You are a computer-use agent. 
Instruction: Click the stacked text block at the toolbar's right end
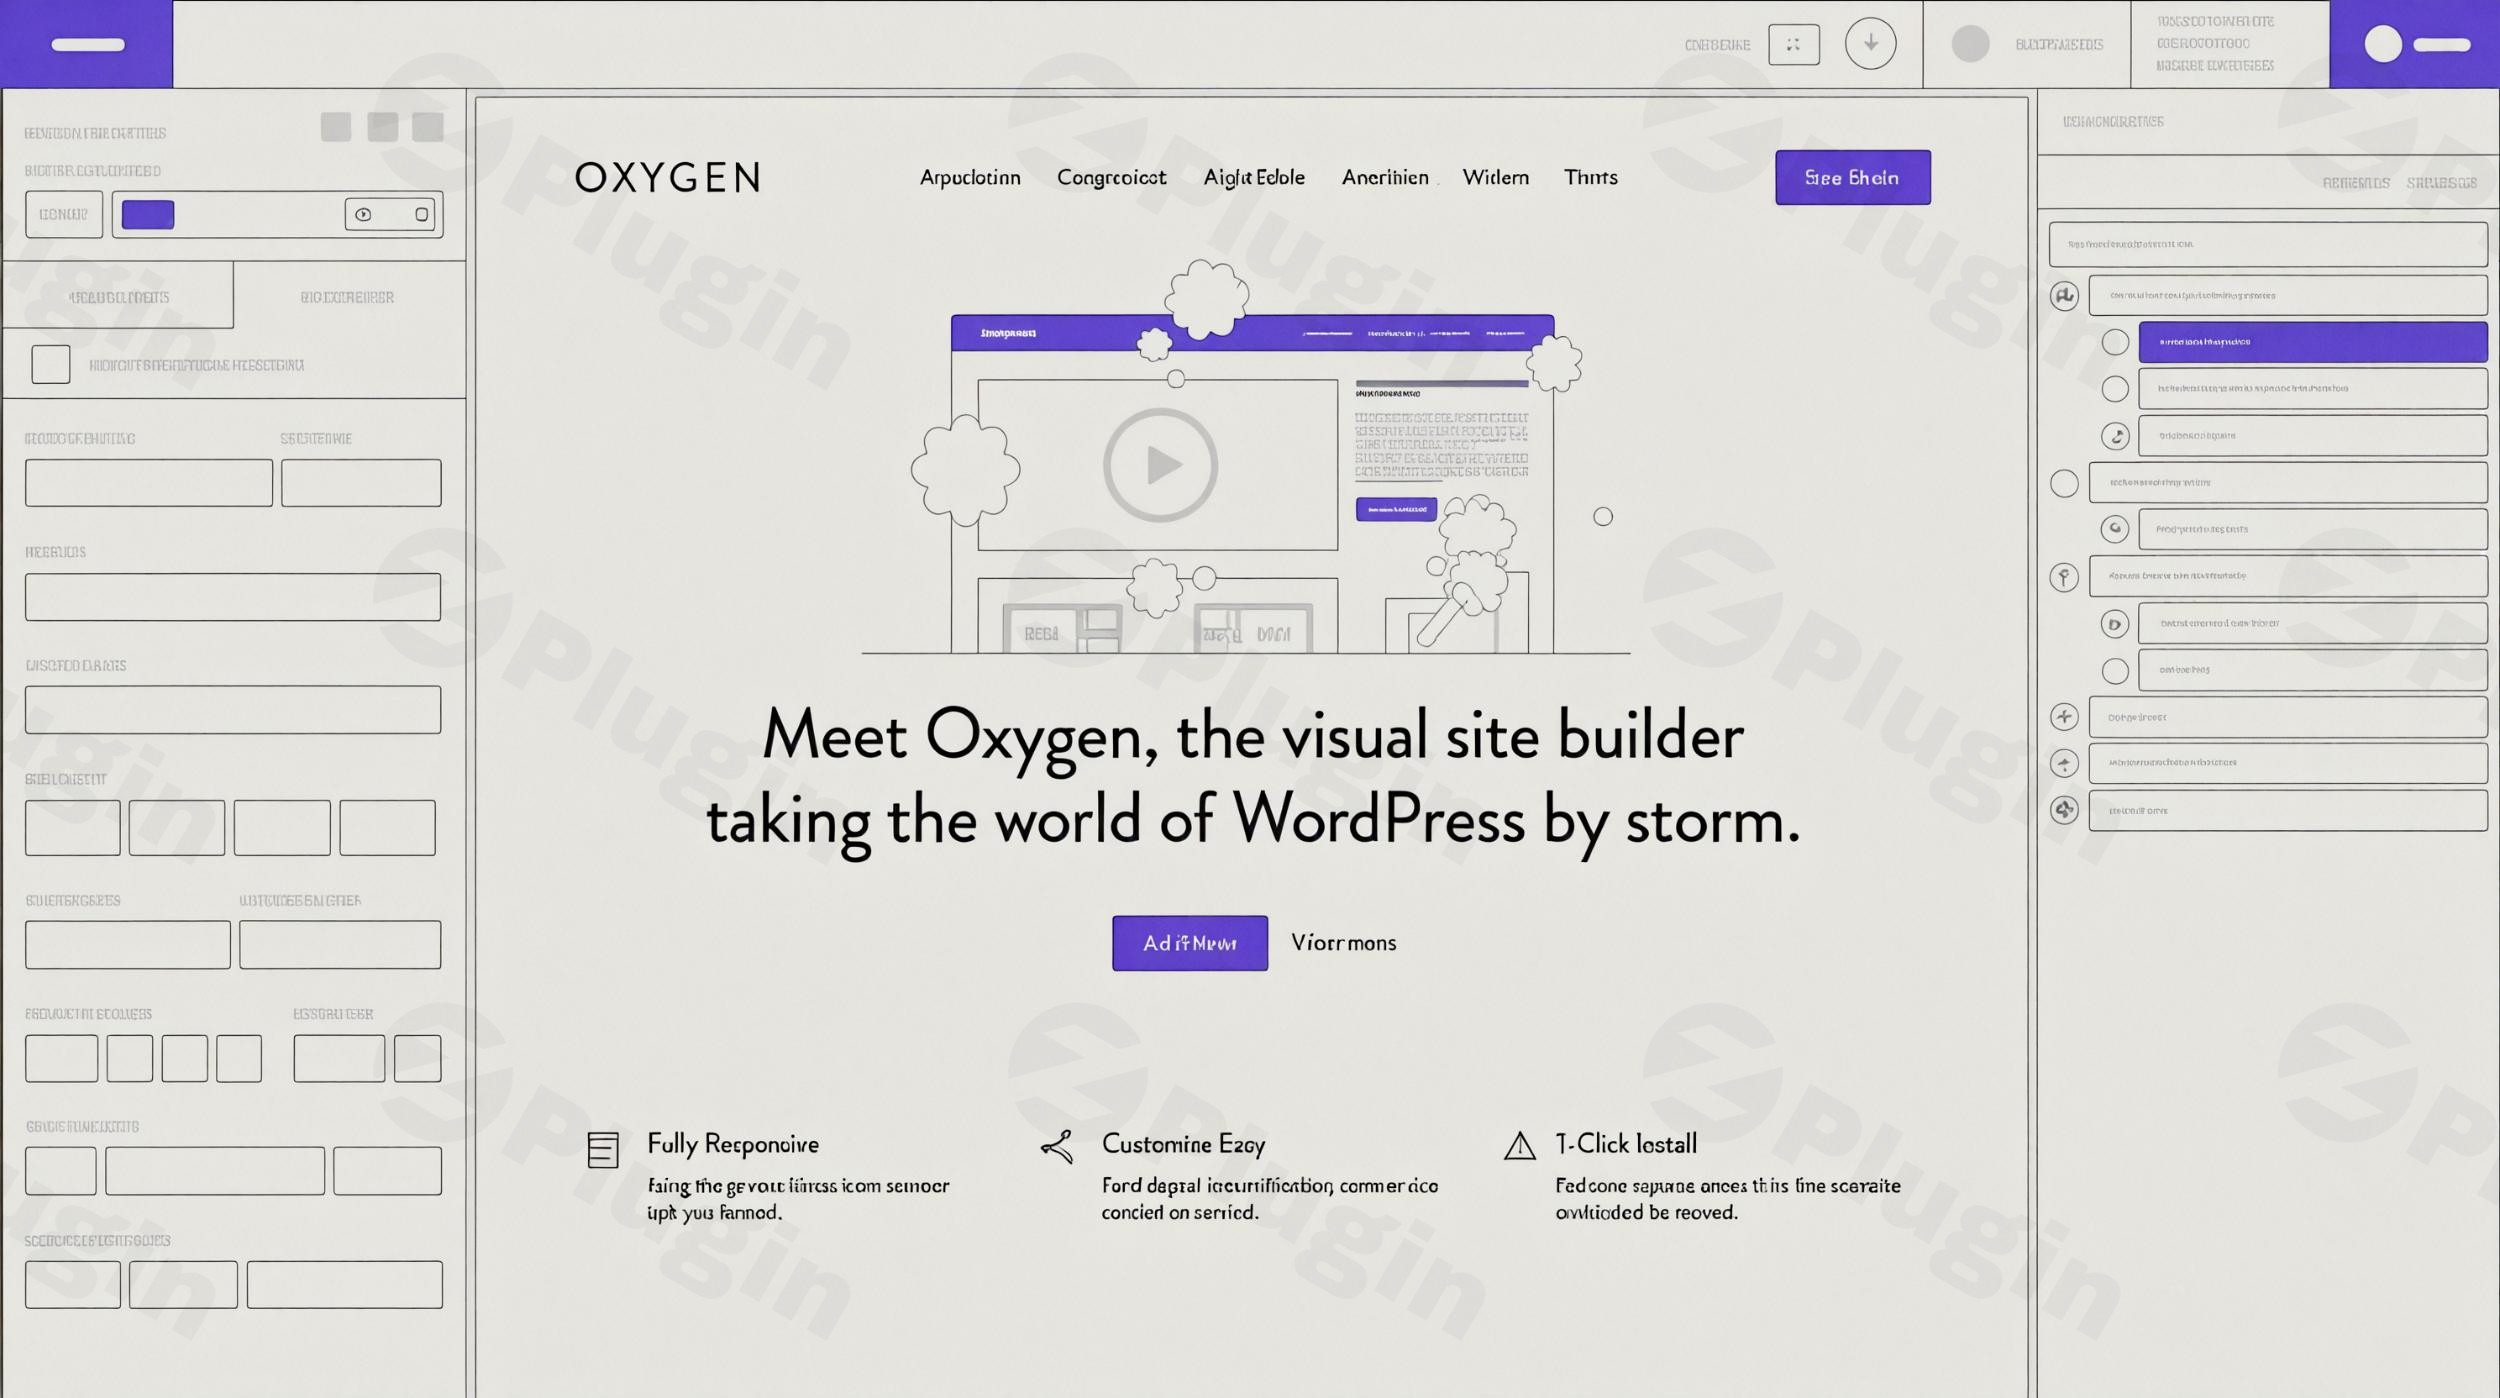(2215, 43)
